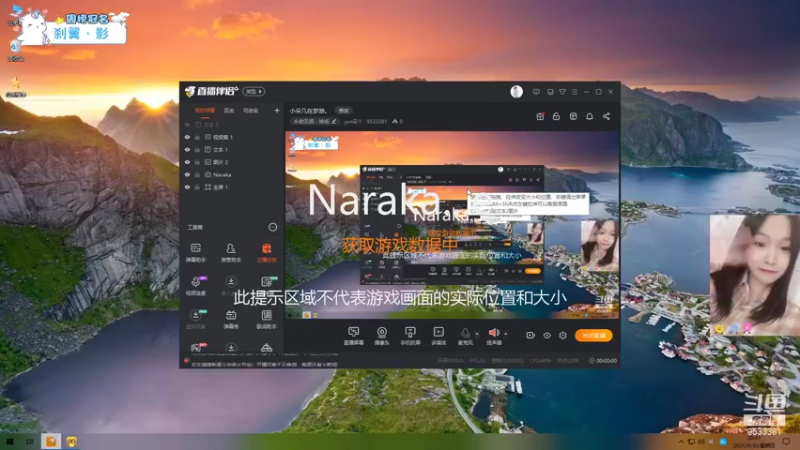Select the Naraka source row
The image size is (800, 450).
click(232, 174)
